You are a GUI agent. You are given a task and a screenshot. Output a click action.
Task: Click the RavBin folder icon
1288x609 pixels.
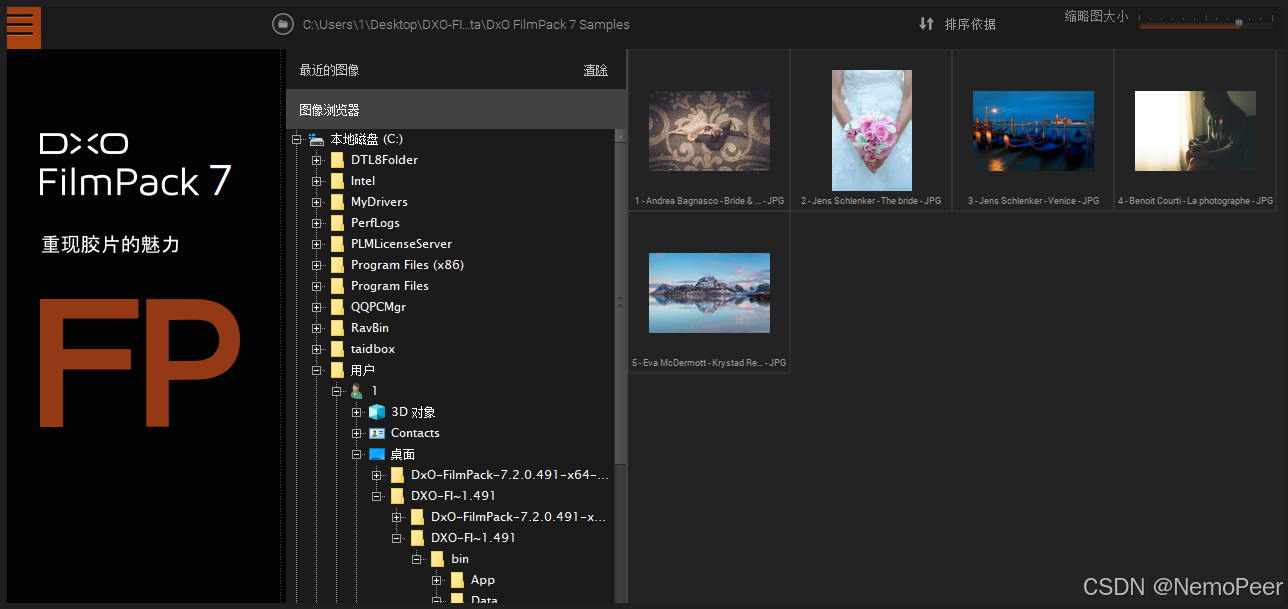pos(337,328)
